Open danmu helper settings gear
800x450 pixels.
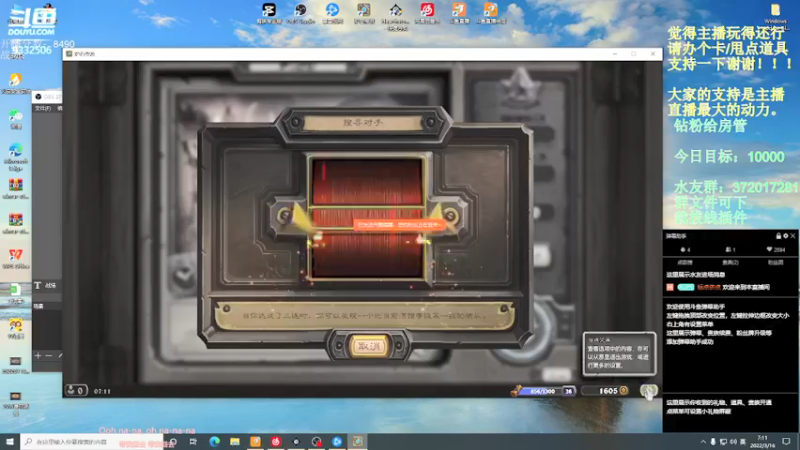tap(786, 236)
